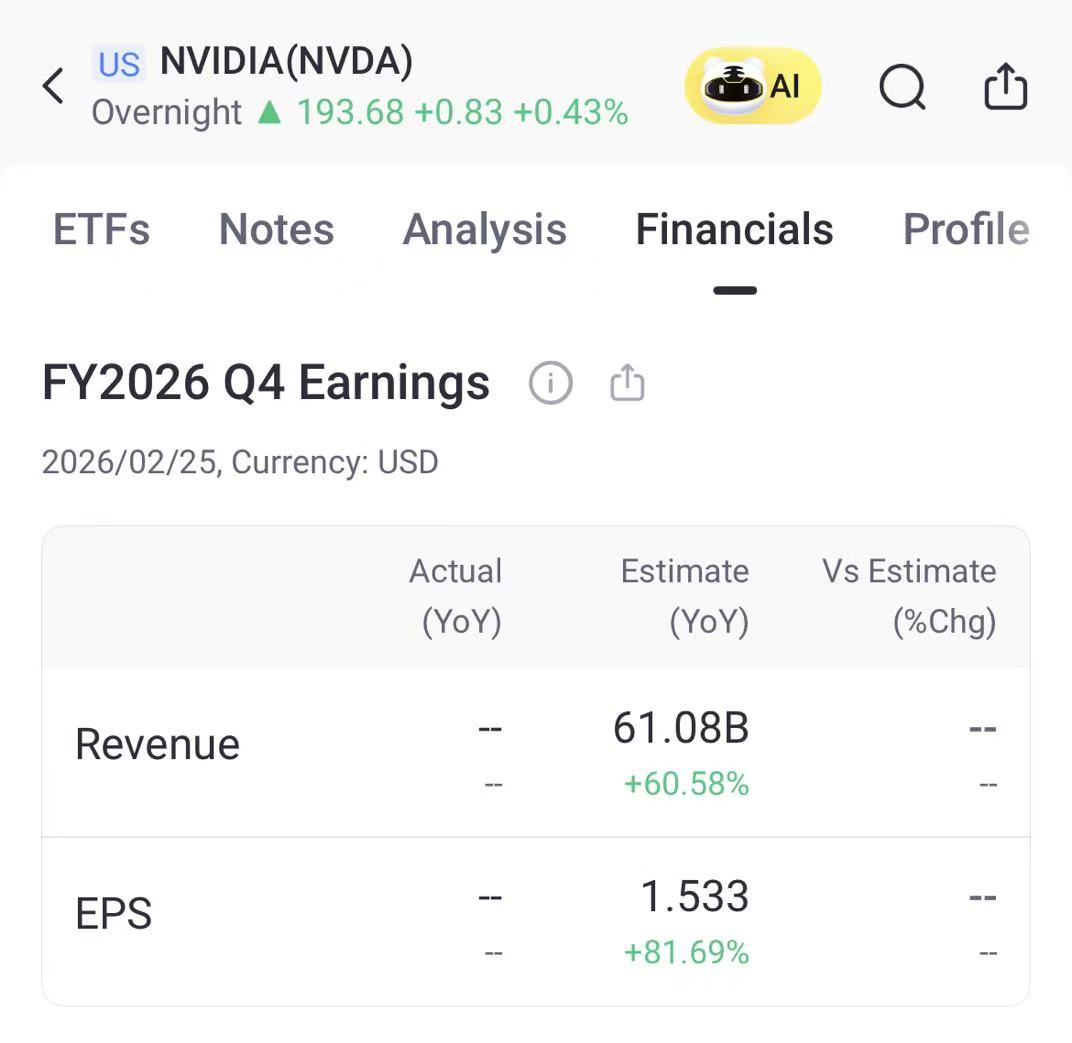Select the EPS row label
Screen dimensions: 1072x1043
click(x=113, y=914)
